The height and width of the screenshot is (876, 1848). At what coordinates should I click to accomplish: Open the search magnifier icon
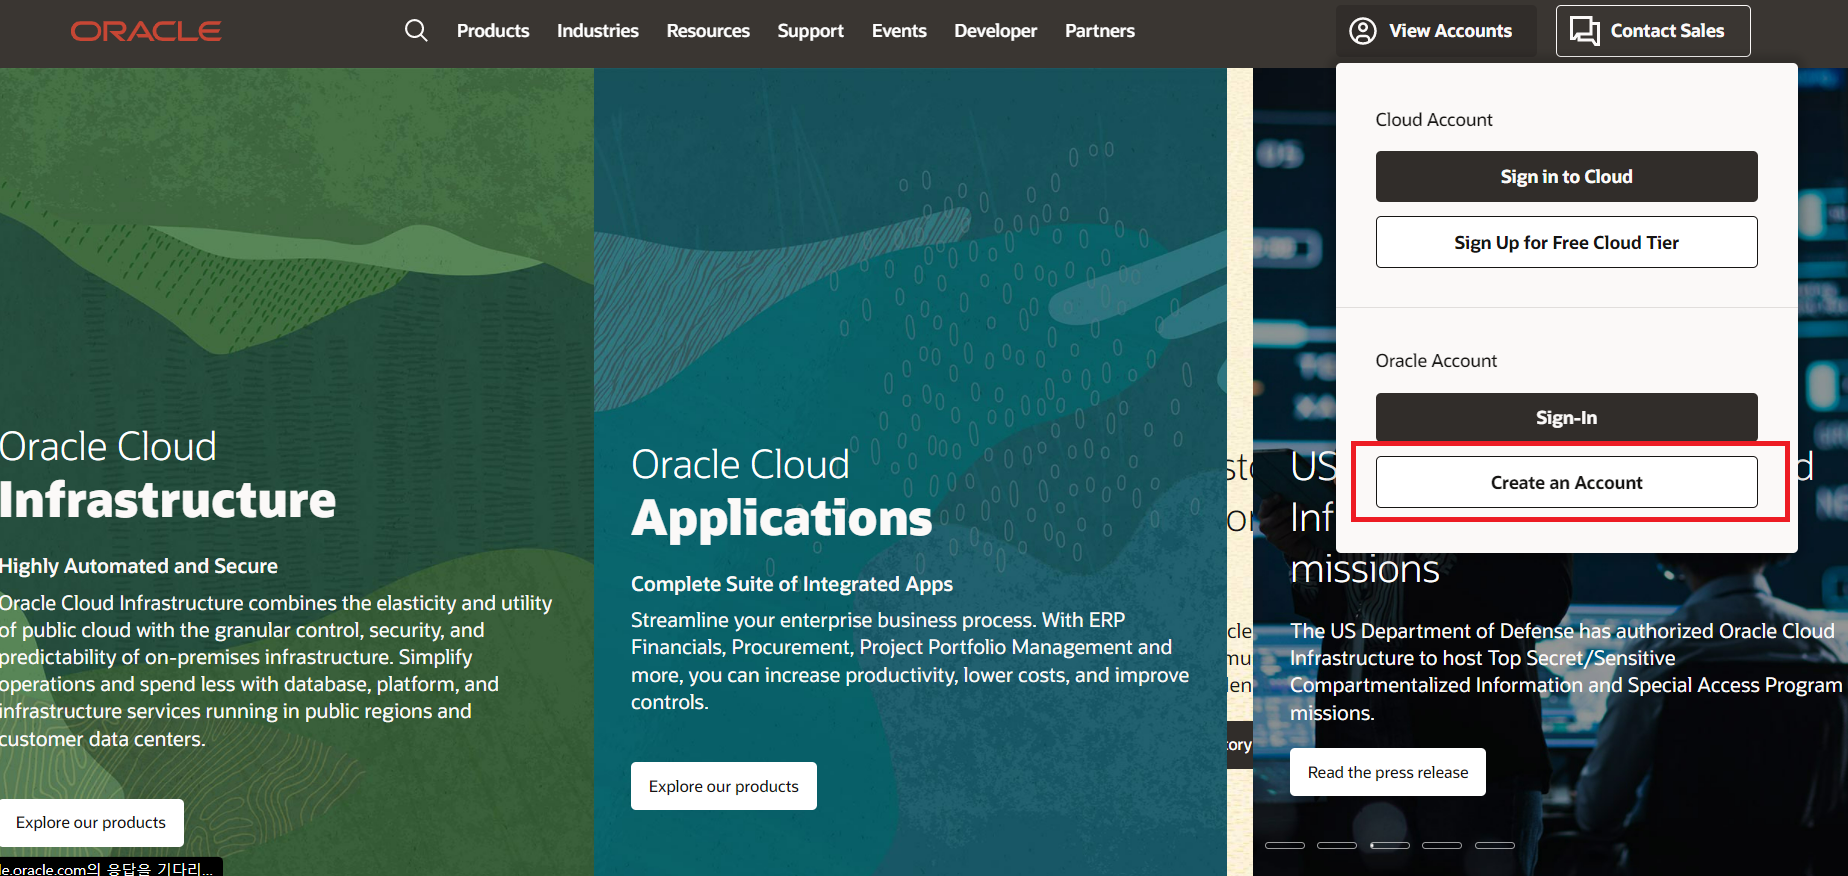416,31
